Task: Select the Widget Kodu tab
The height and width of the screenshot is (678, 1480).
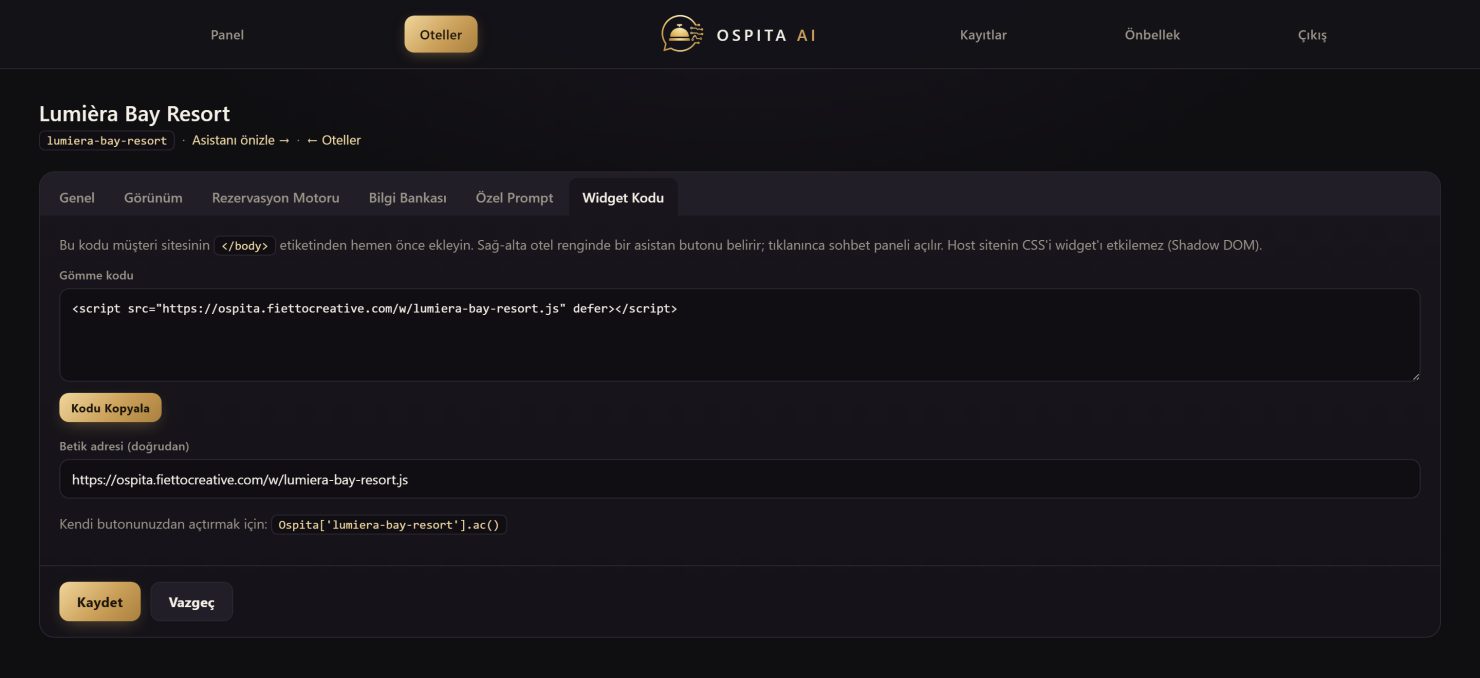Action: 623,198
